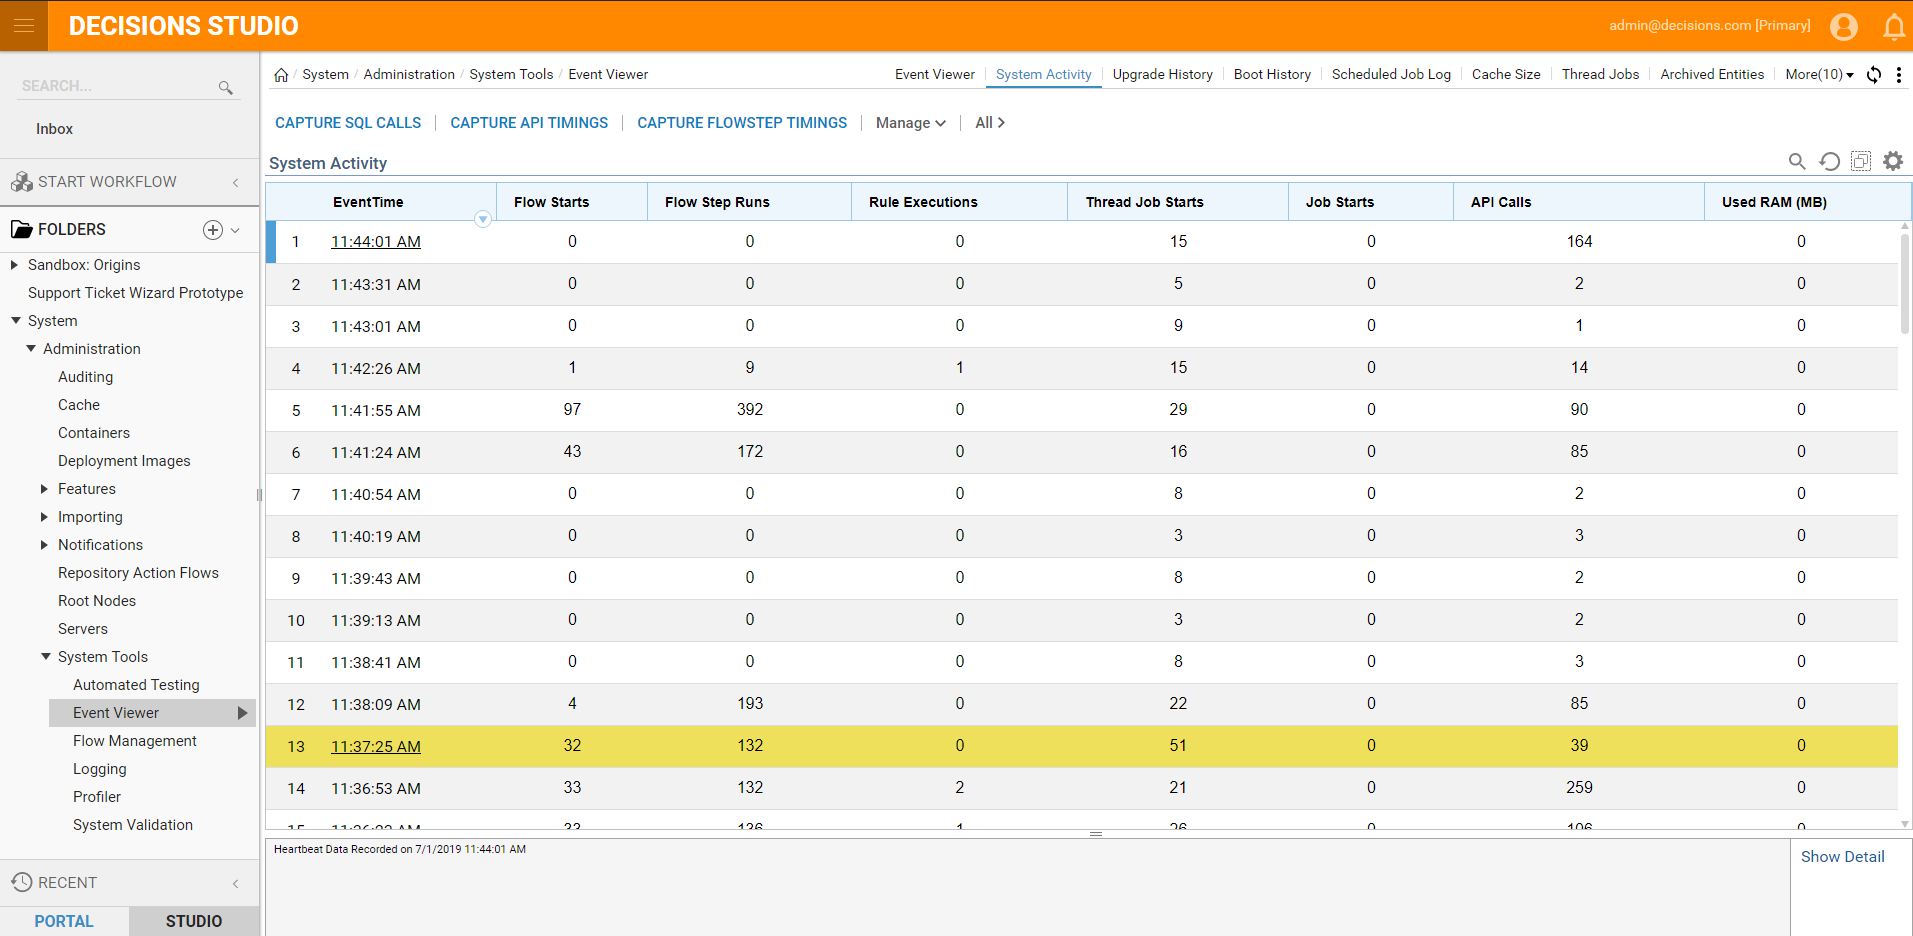
Task: Select System Validation folder
Action: click(x=132, y=825)
